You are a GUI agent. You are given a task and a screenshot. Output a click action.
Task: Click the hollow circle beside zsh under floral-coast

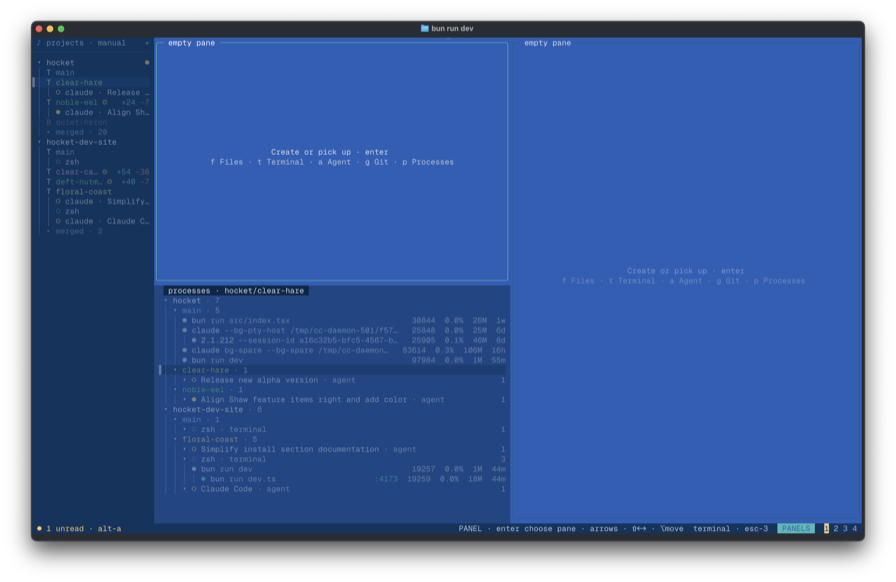tap(58, 211)
